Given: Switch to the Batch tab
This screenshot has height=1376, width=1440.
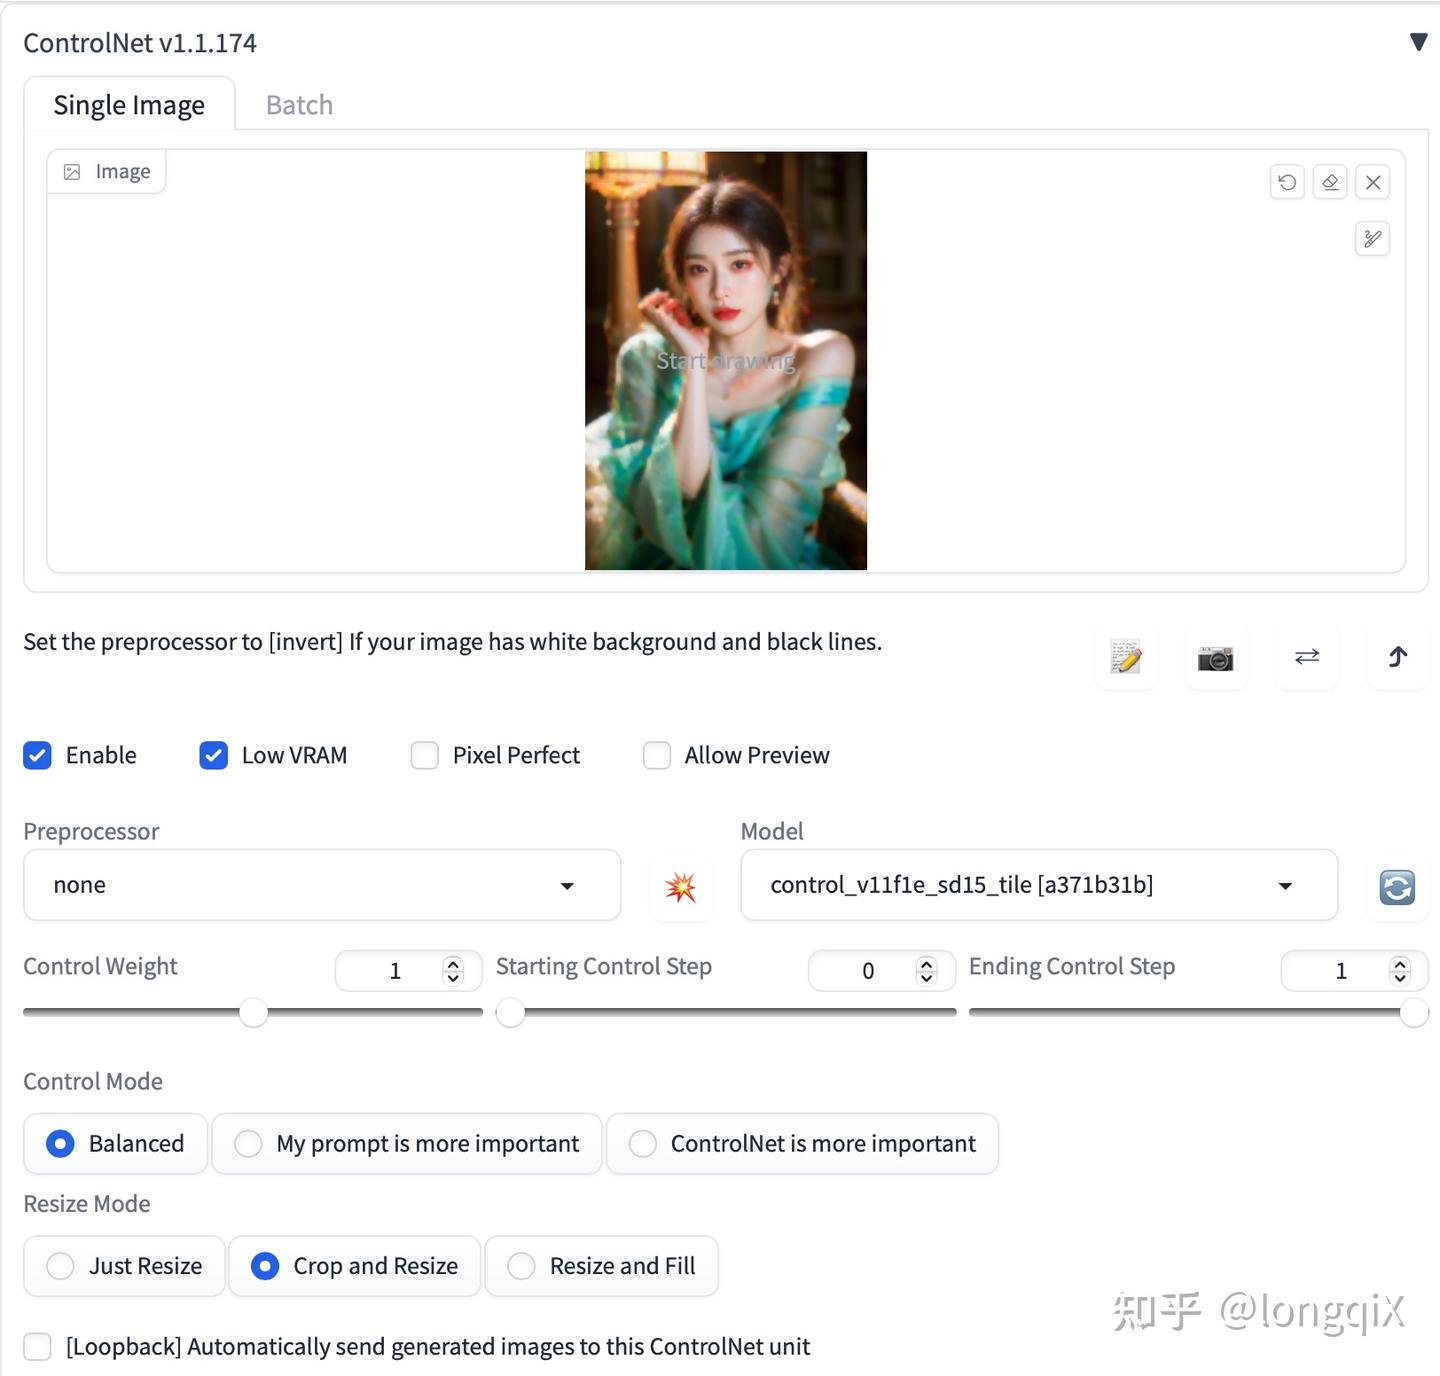Looking at the screenshot, I should pos(298,104).
